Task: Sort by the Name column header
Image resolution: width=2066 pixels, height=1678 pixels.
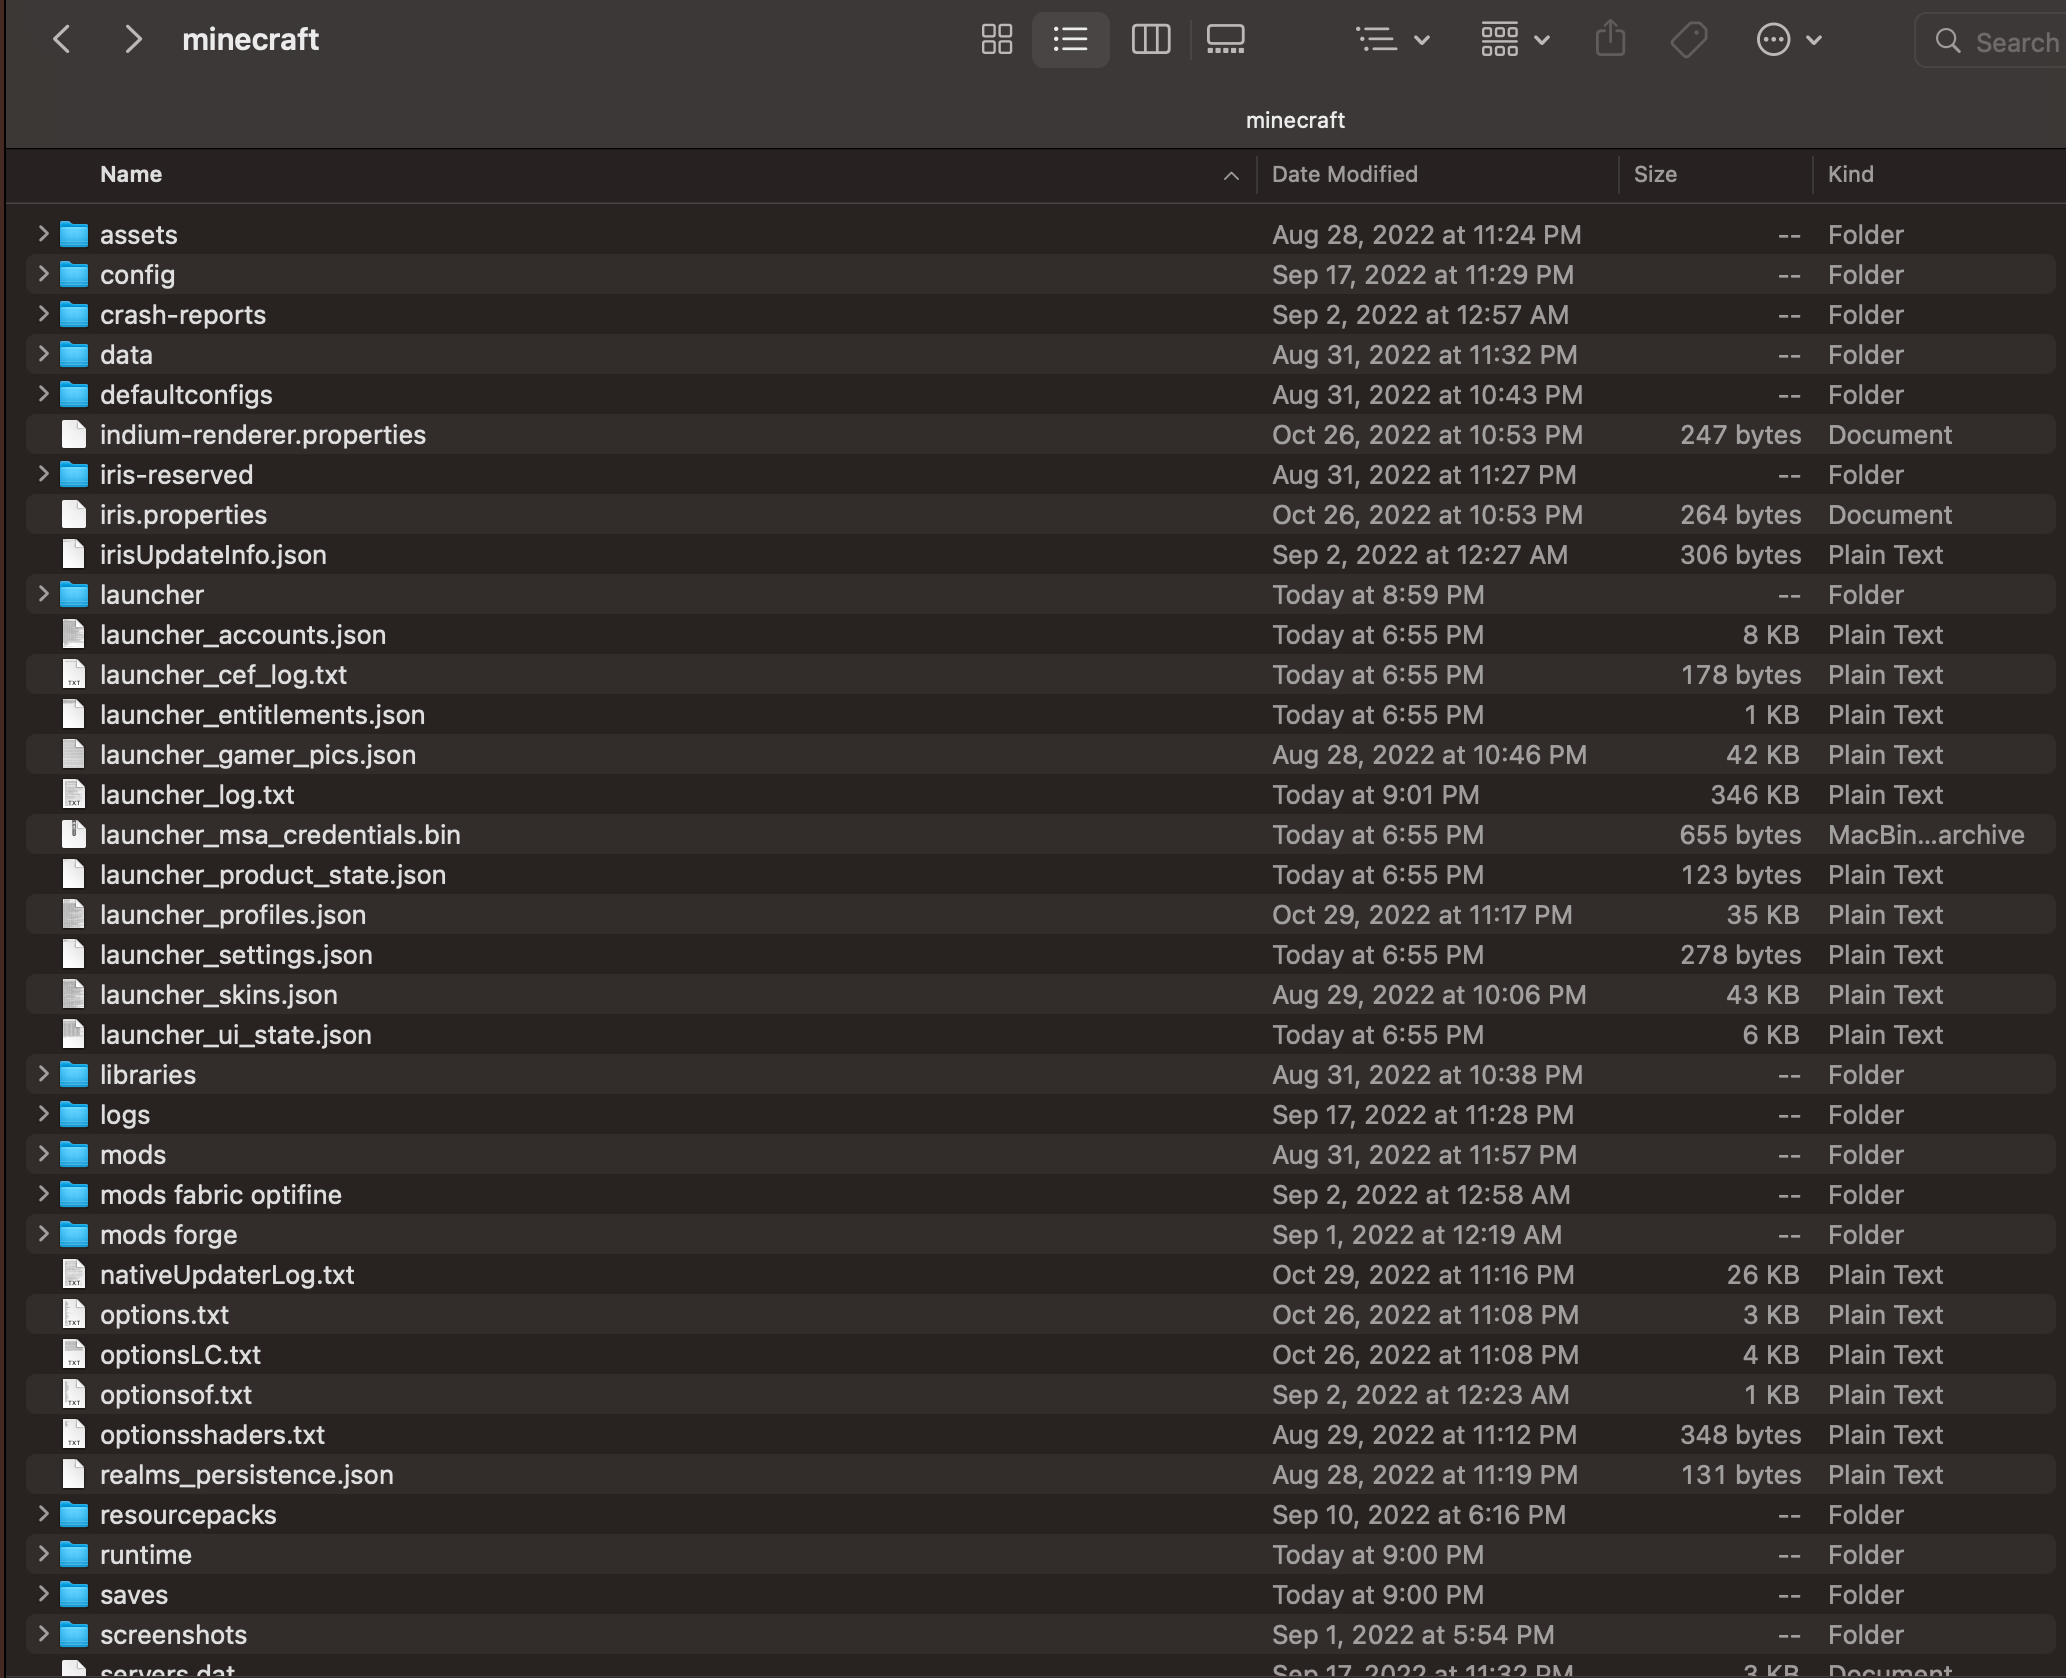Action: click(131, 174)
